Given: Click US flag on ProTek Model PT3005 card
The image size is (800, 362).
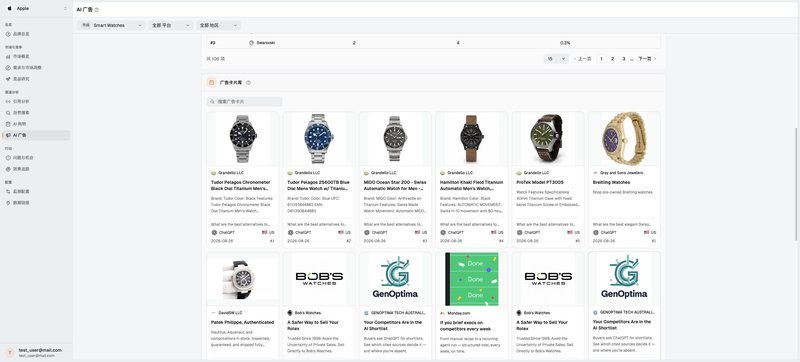Looking at the screenshot, I should click(570, 232).
